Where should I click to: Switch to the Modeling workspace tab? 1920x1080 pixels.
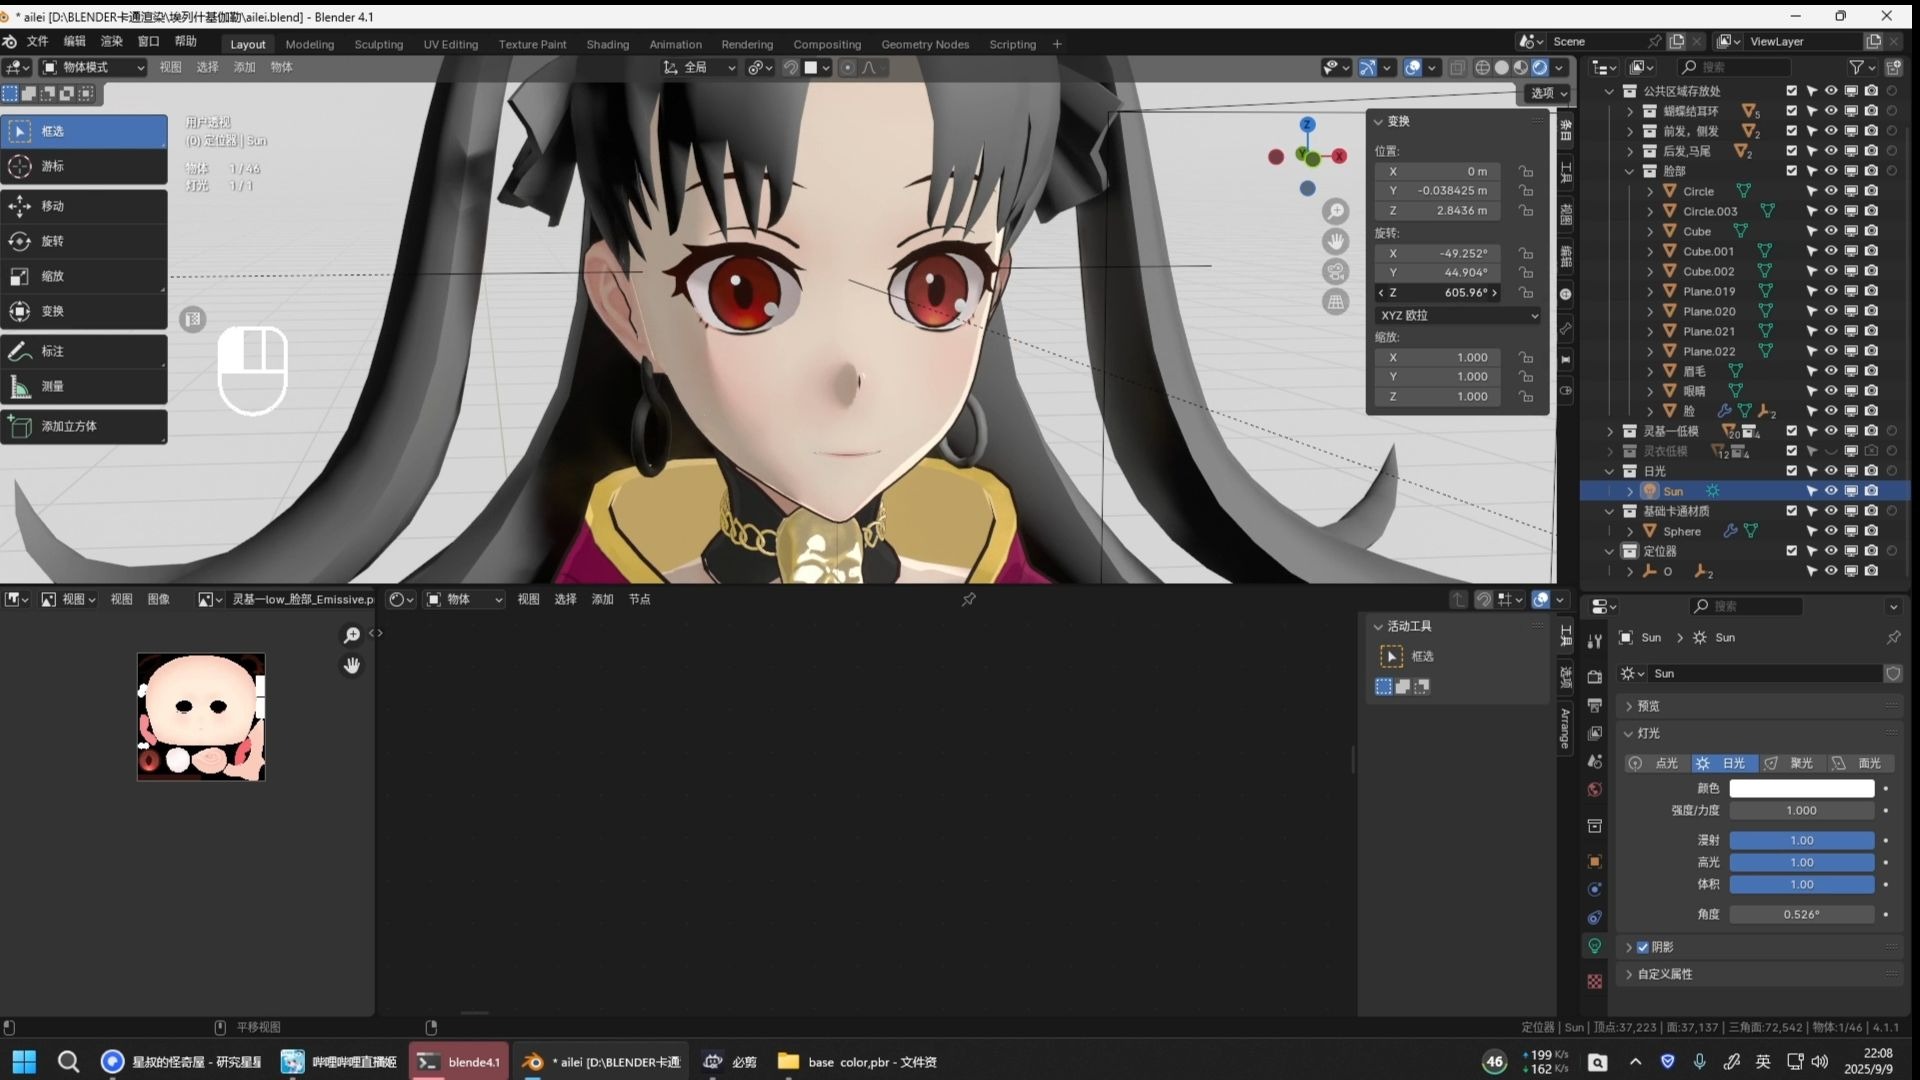(309, 44)
